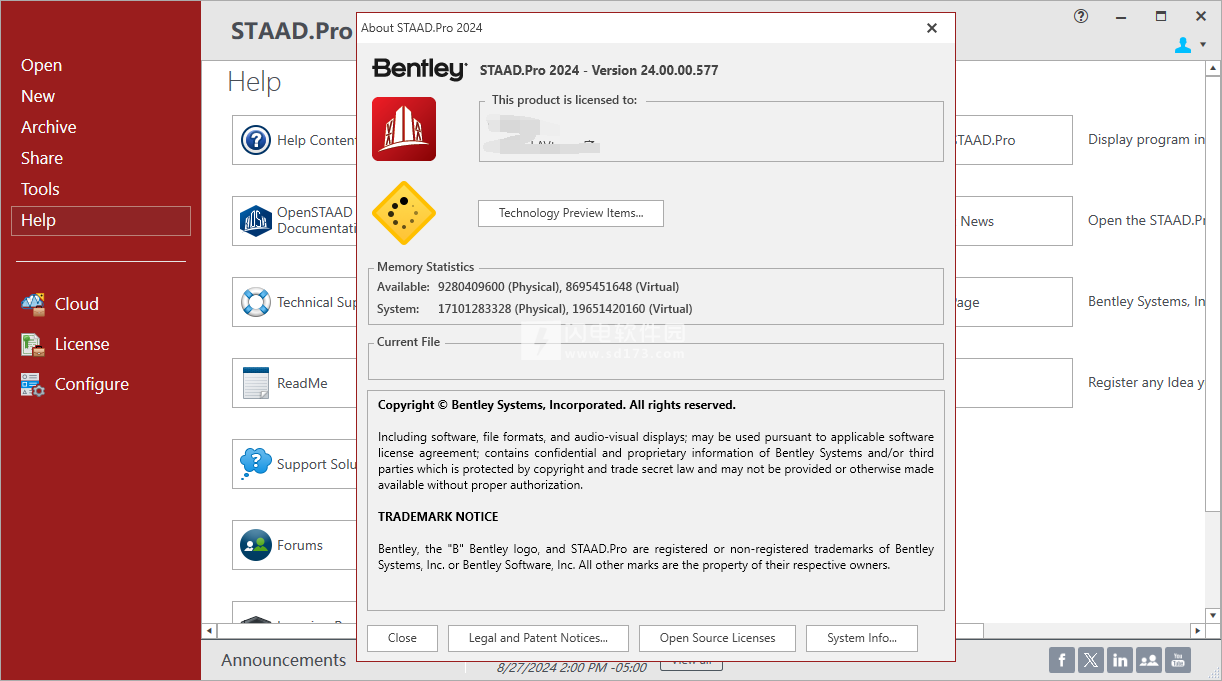
Task: Open the Communities group icon
Action: (1149, 660)
